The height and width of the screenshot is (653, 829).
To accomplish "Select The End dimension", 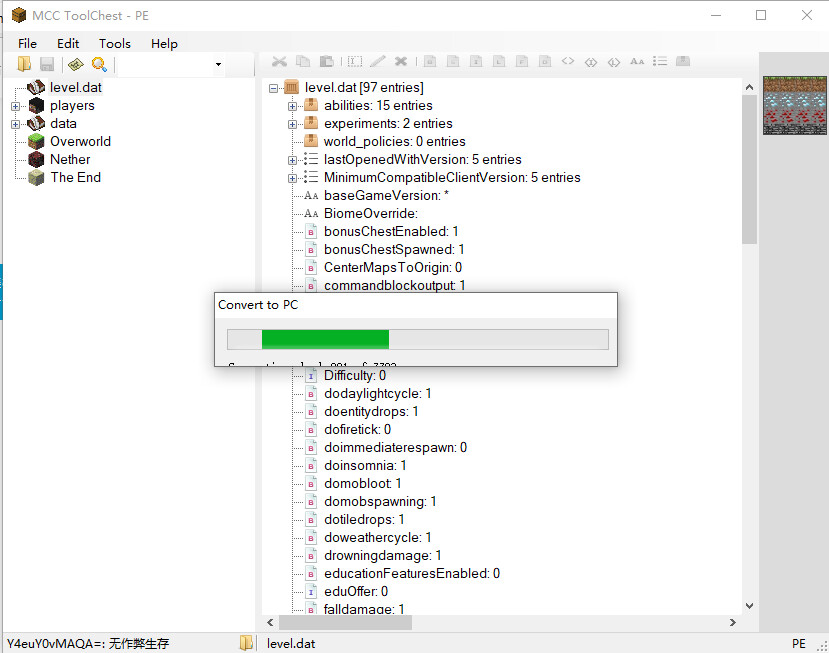I will [x=76, y=177].
